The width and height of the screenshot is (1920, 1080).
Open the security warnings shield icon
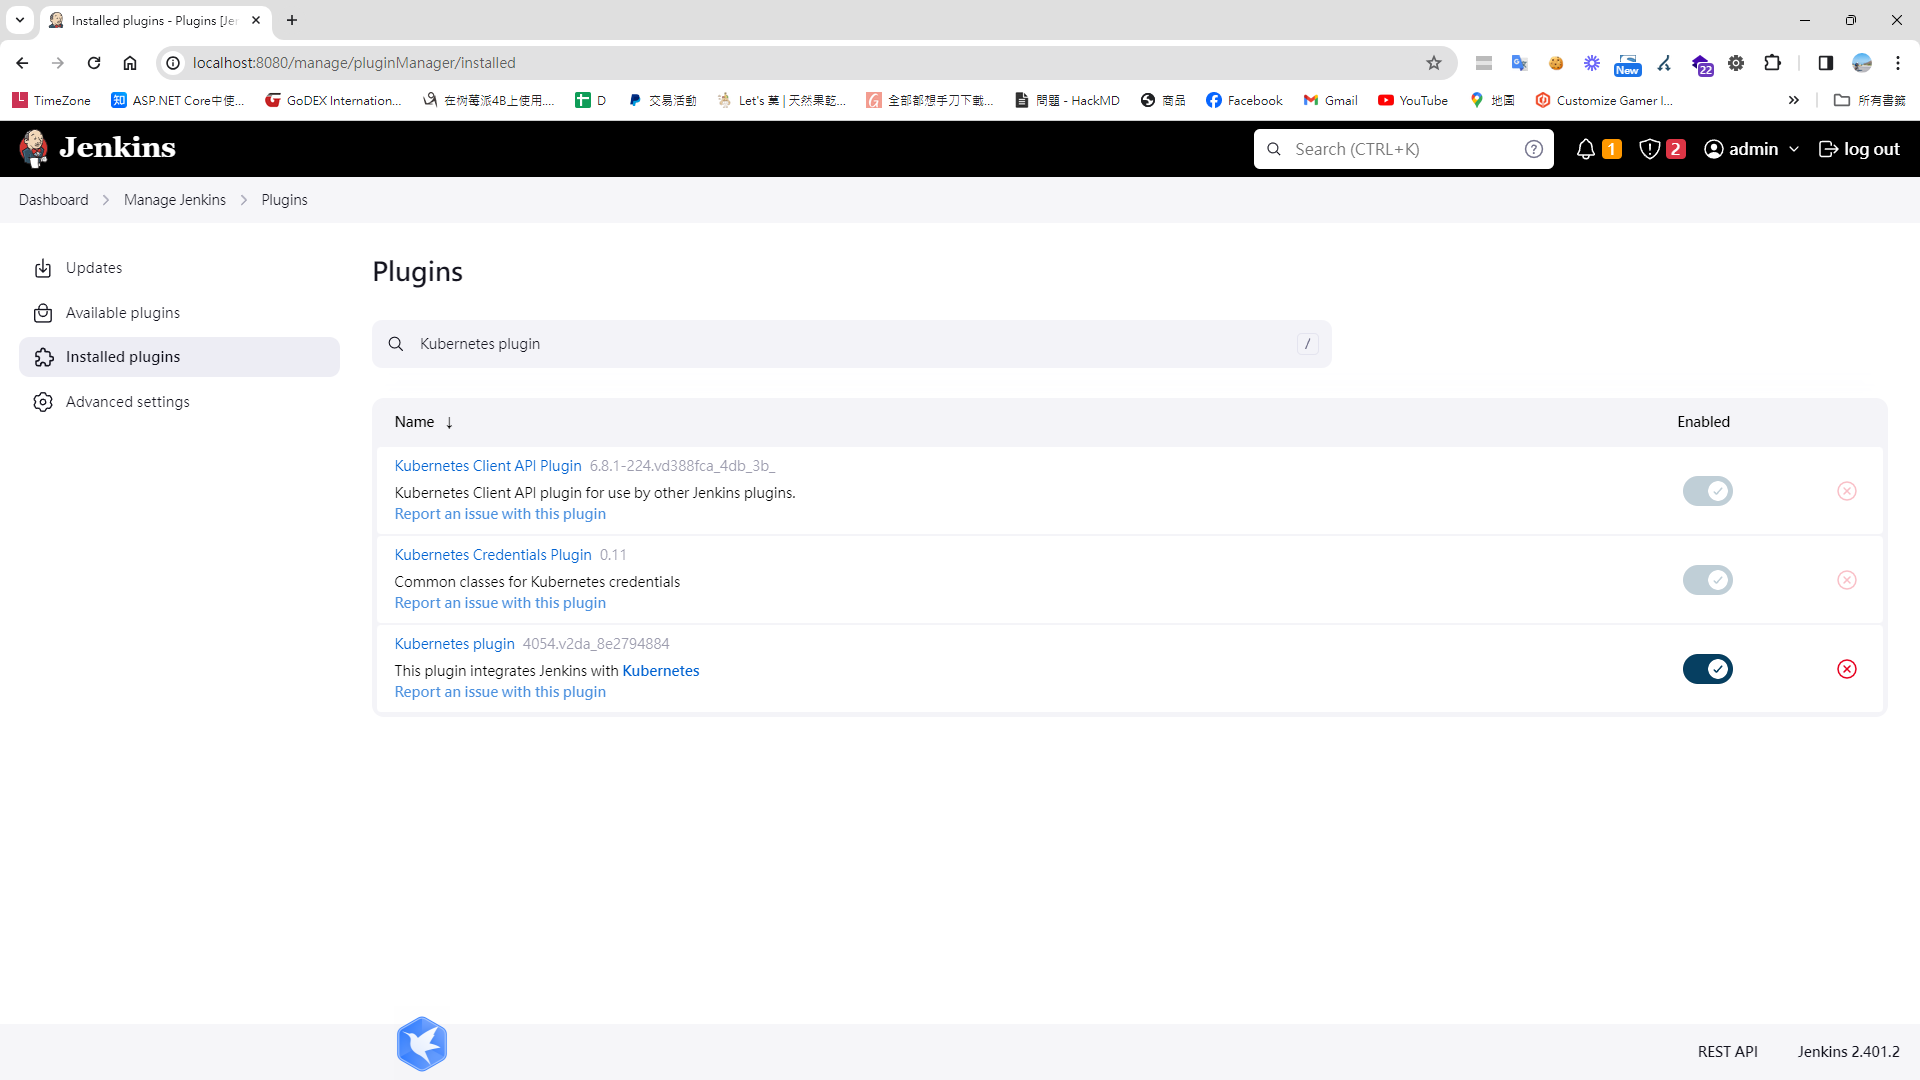pos(1651,148)
